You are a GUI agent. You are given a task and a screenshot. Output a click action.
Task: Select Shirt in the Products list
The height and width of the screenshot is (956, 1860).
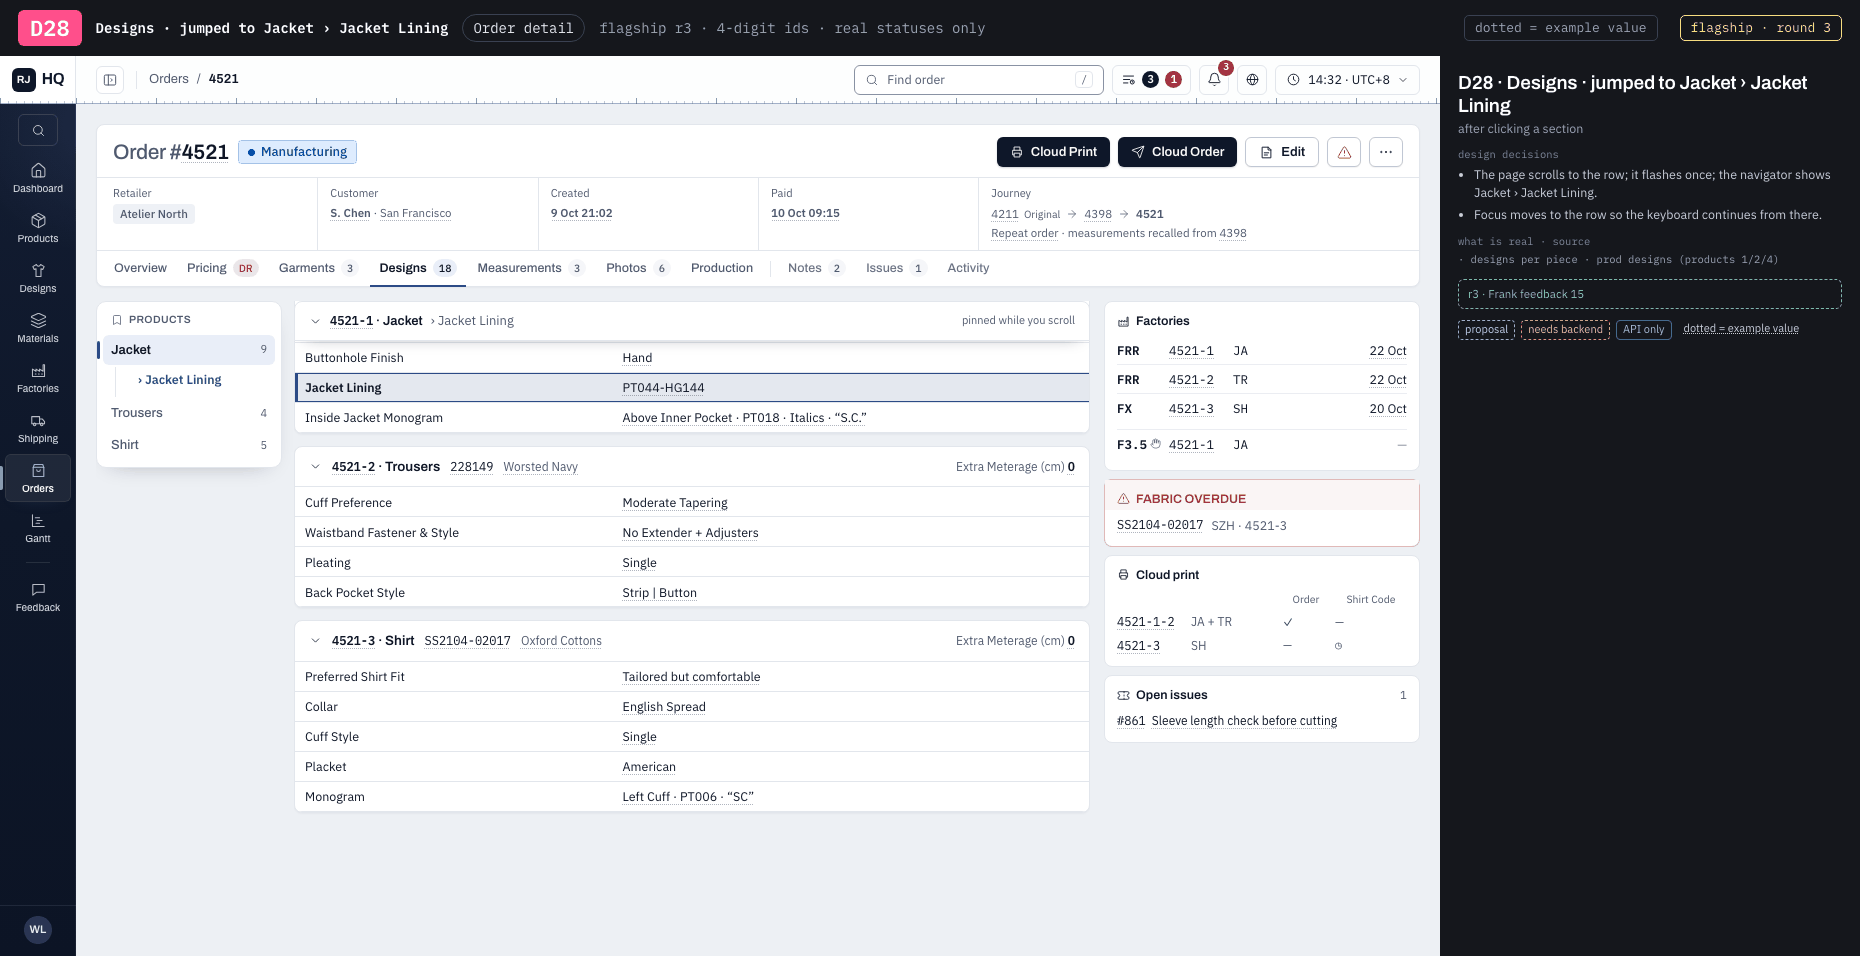[x=189, y=445]
